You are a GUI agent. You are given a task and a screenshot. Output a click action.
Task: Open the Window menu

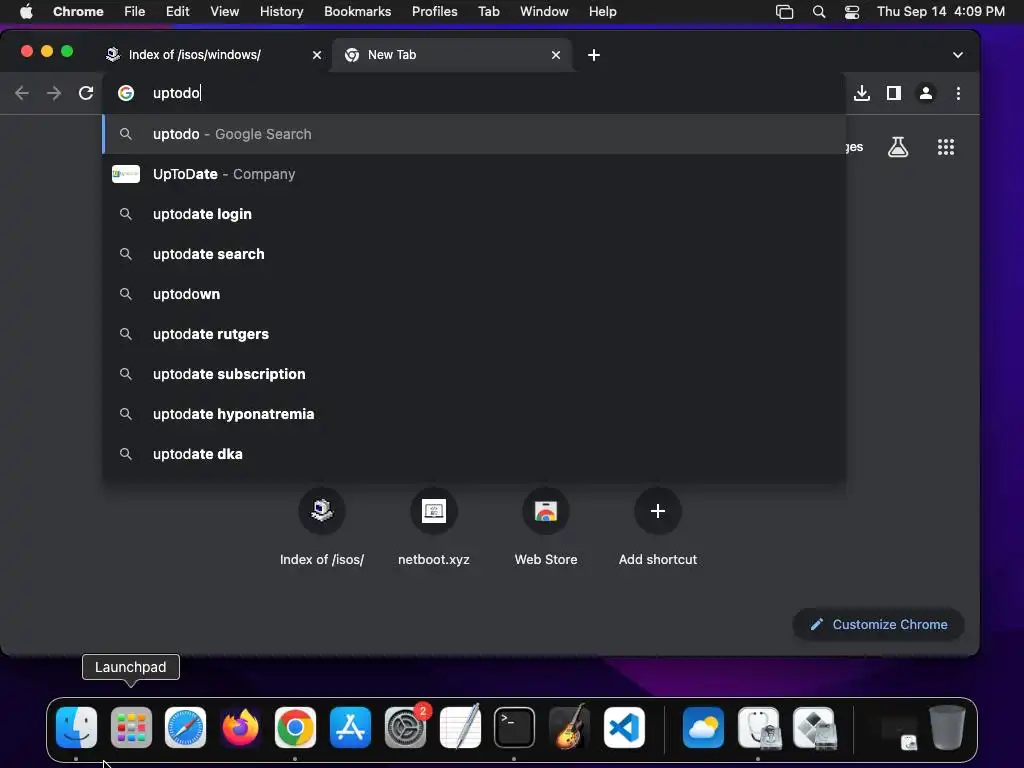544,11
